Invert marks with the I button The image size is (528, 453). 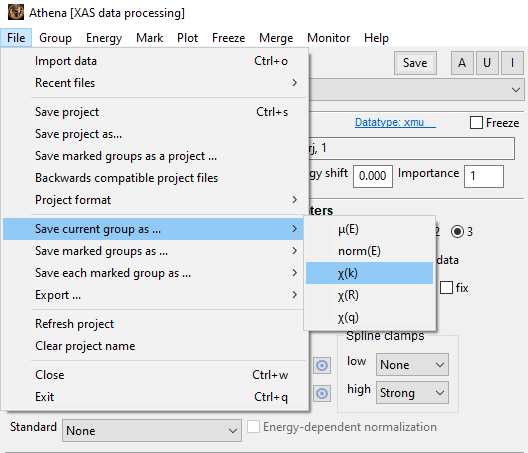point(512,63)
